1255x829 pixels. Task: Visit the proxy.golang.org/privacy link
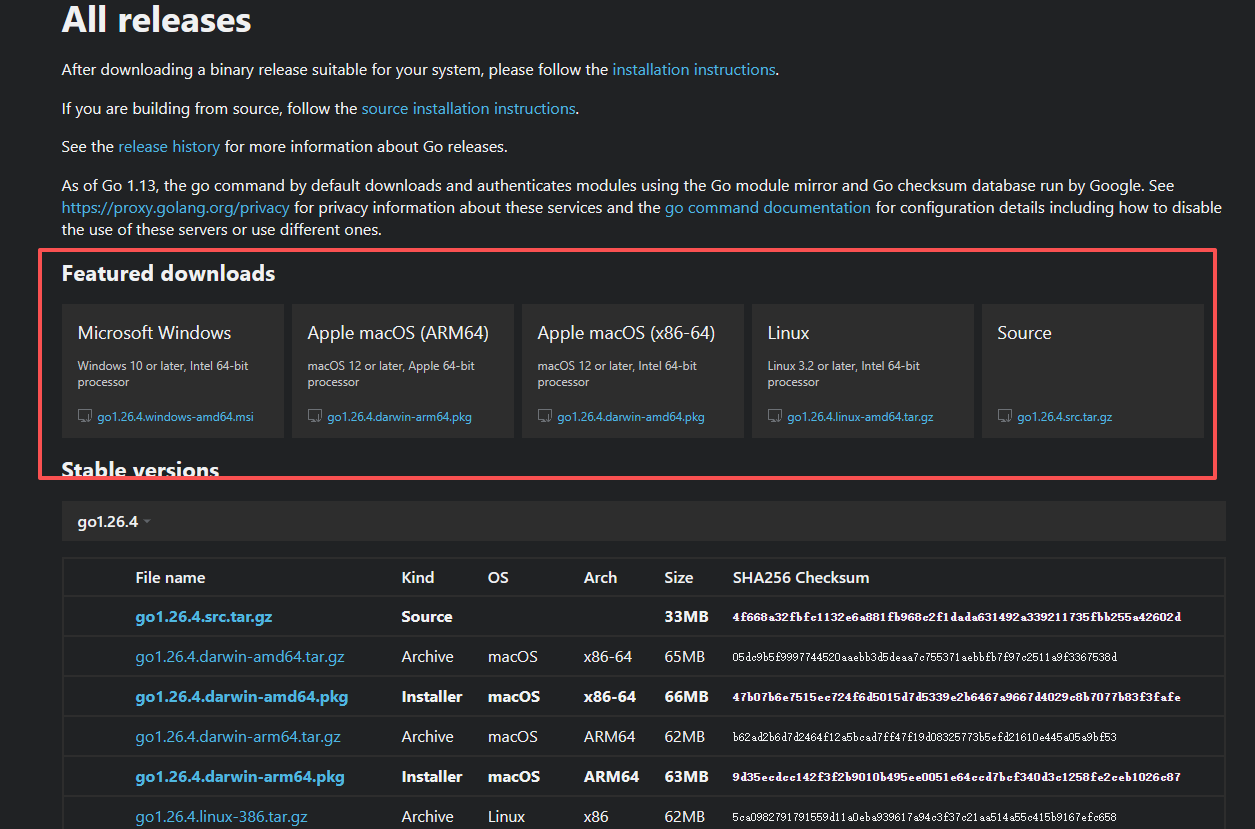click(175, 207)
